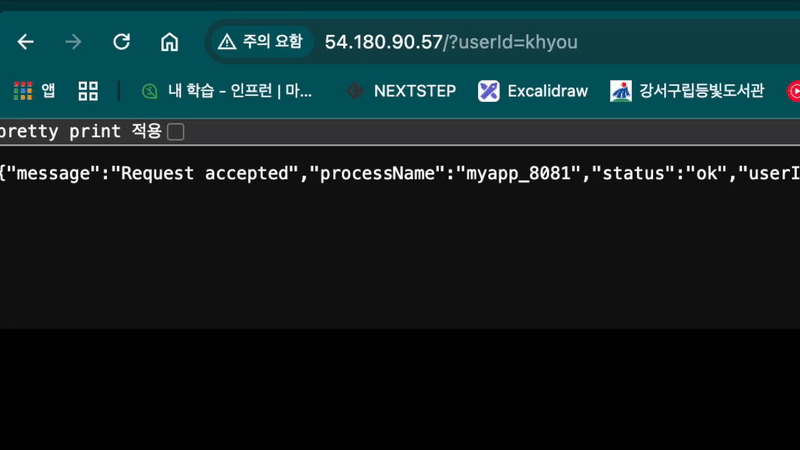800x450 pixels.
Task: Open the 강서구립등빛도서관 library bookmark icon
Action: pos(621,91)
